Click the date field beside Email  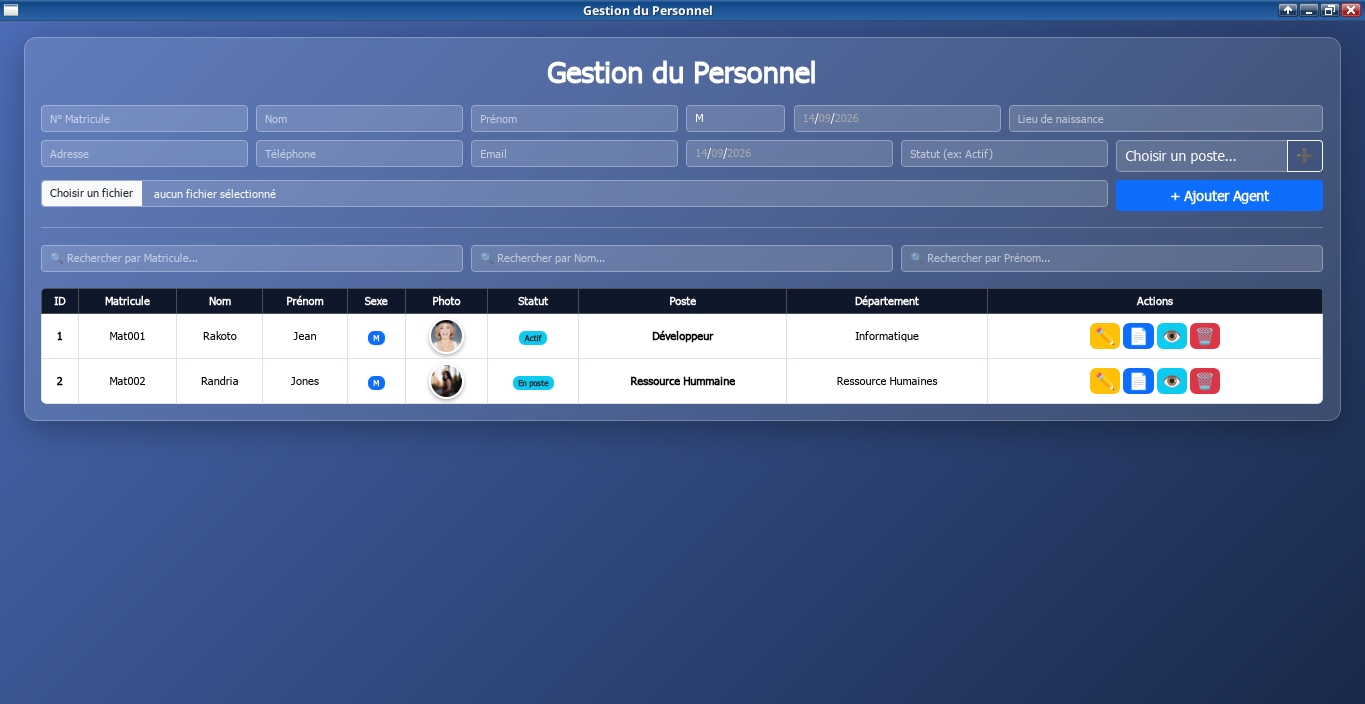(789, 153)
